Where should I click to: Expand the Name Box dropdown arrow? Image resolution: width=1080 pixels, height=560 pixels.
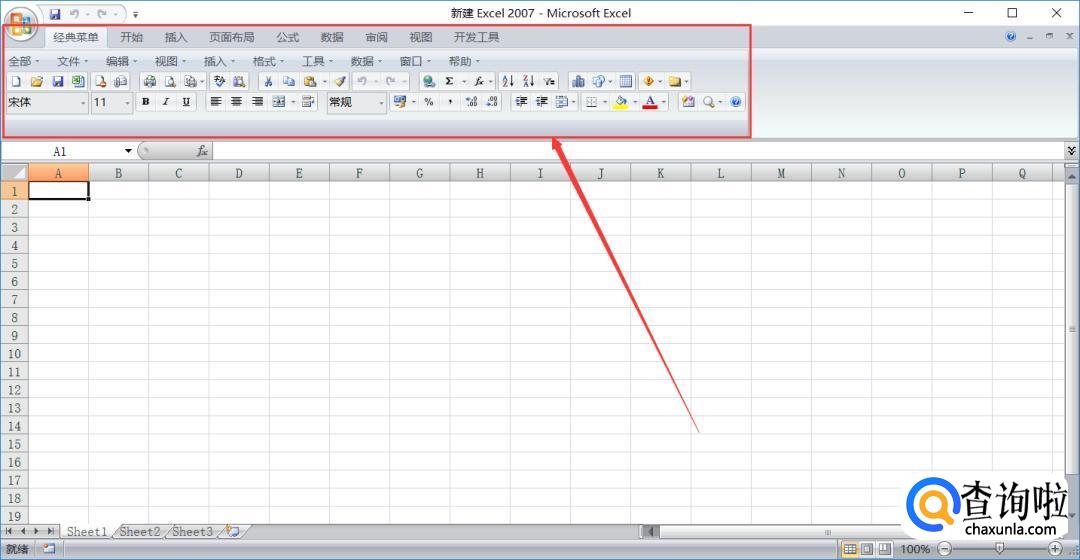click(x=128, y=151)
